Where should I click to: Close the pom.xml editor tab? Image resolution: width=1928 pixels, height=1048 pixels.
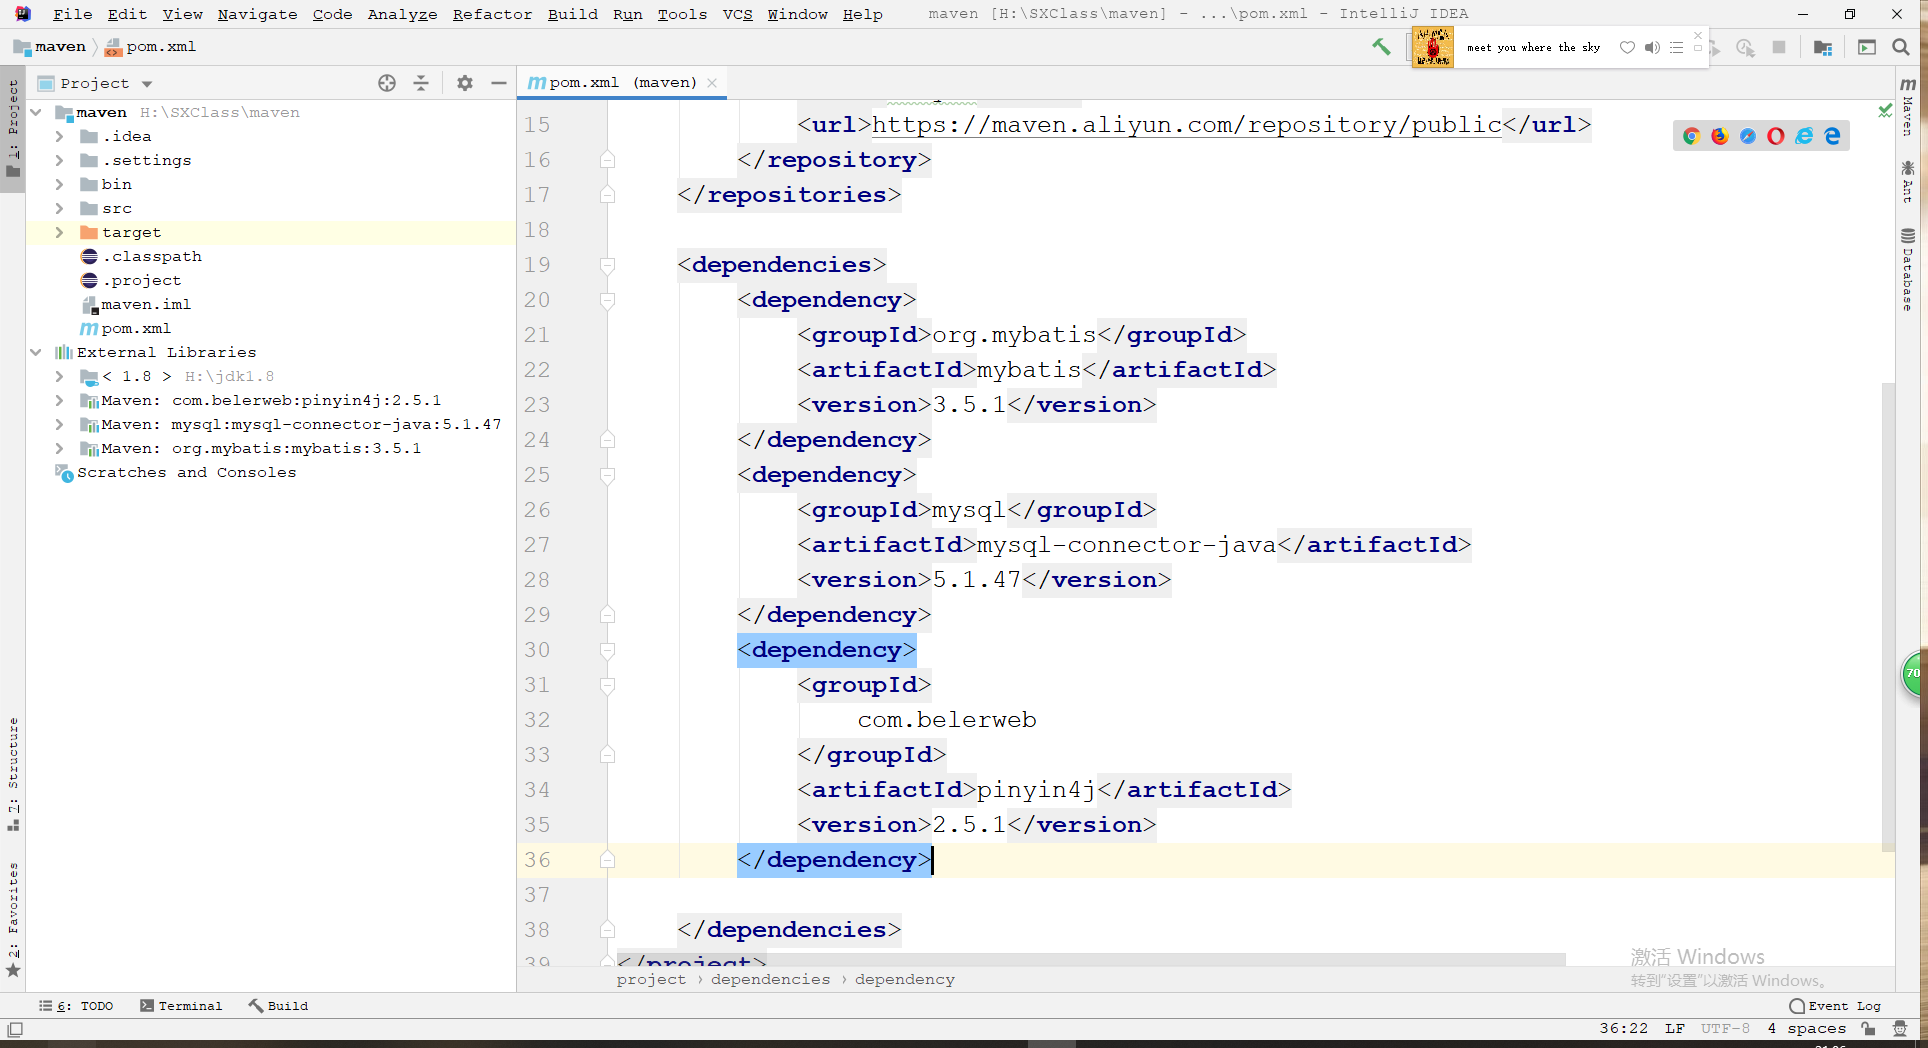[x=712, y=83]
